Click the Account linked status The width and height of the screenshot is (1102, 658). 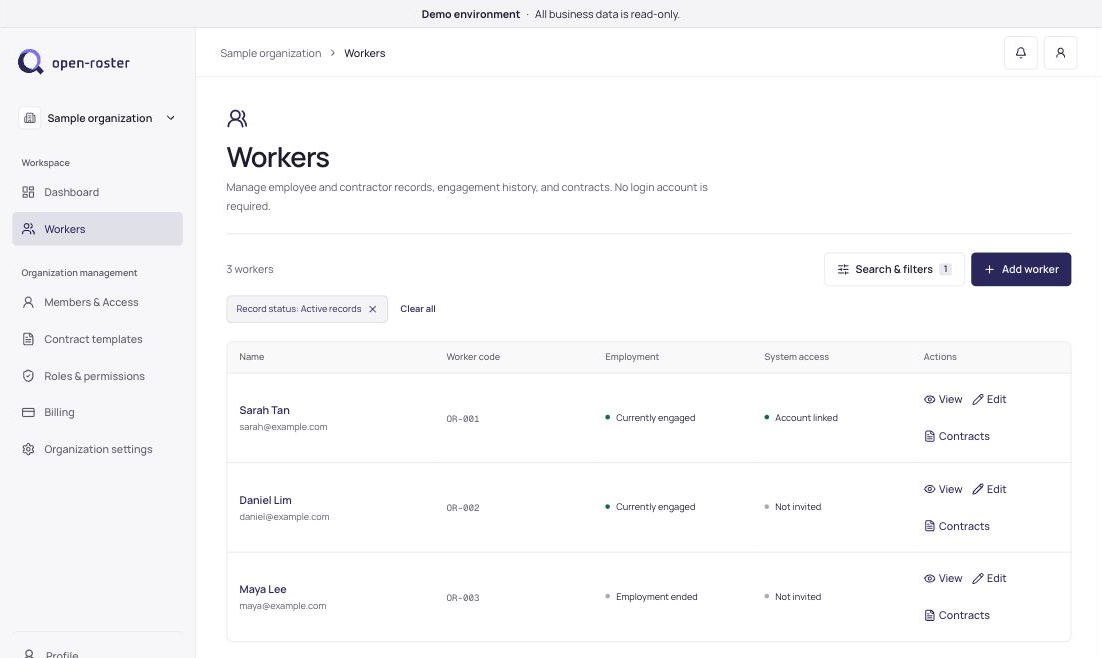pyautogui.click(x=801, y=418)
